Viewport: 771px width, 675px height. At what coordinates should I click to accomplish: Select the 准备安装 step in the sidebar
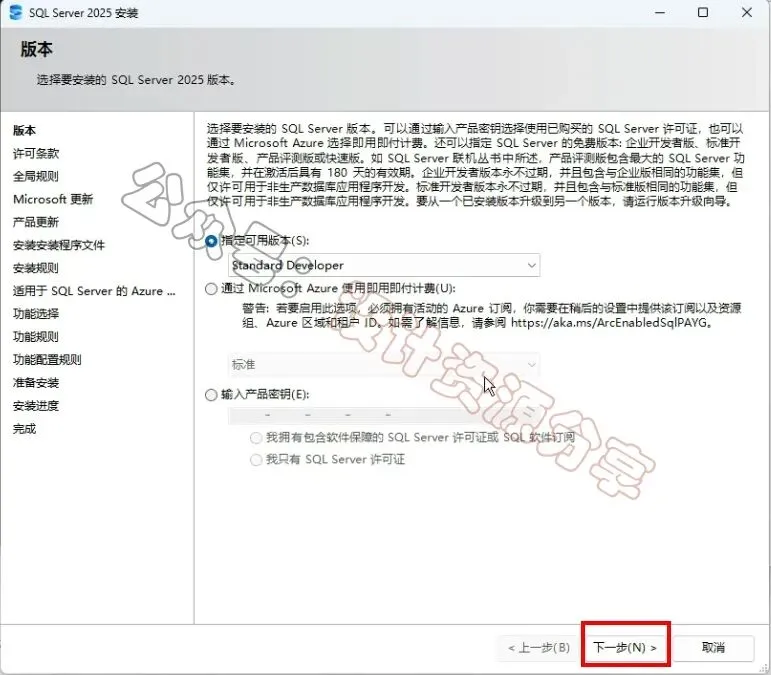click(36, 382)
